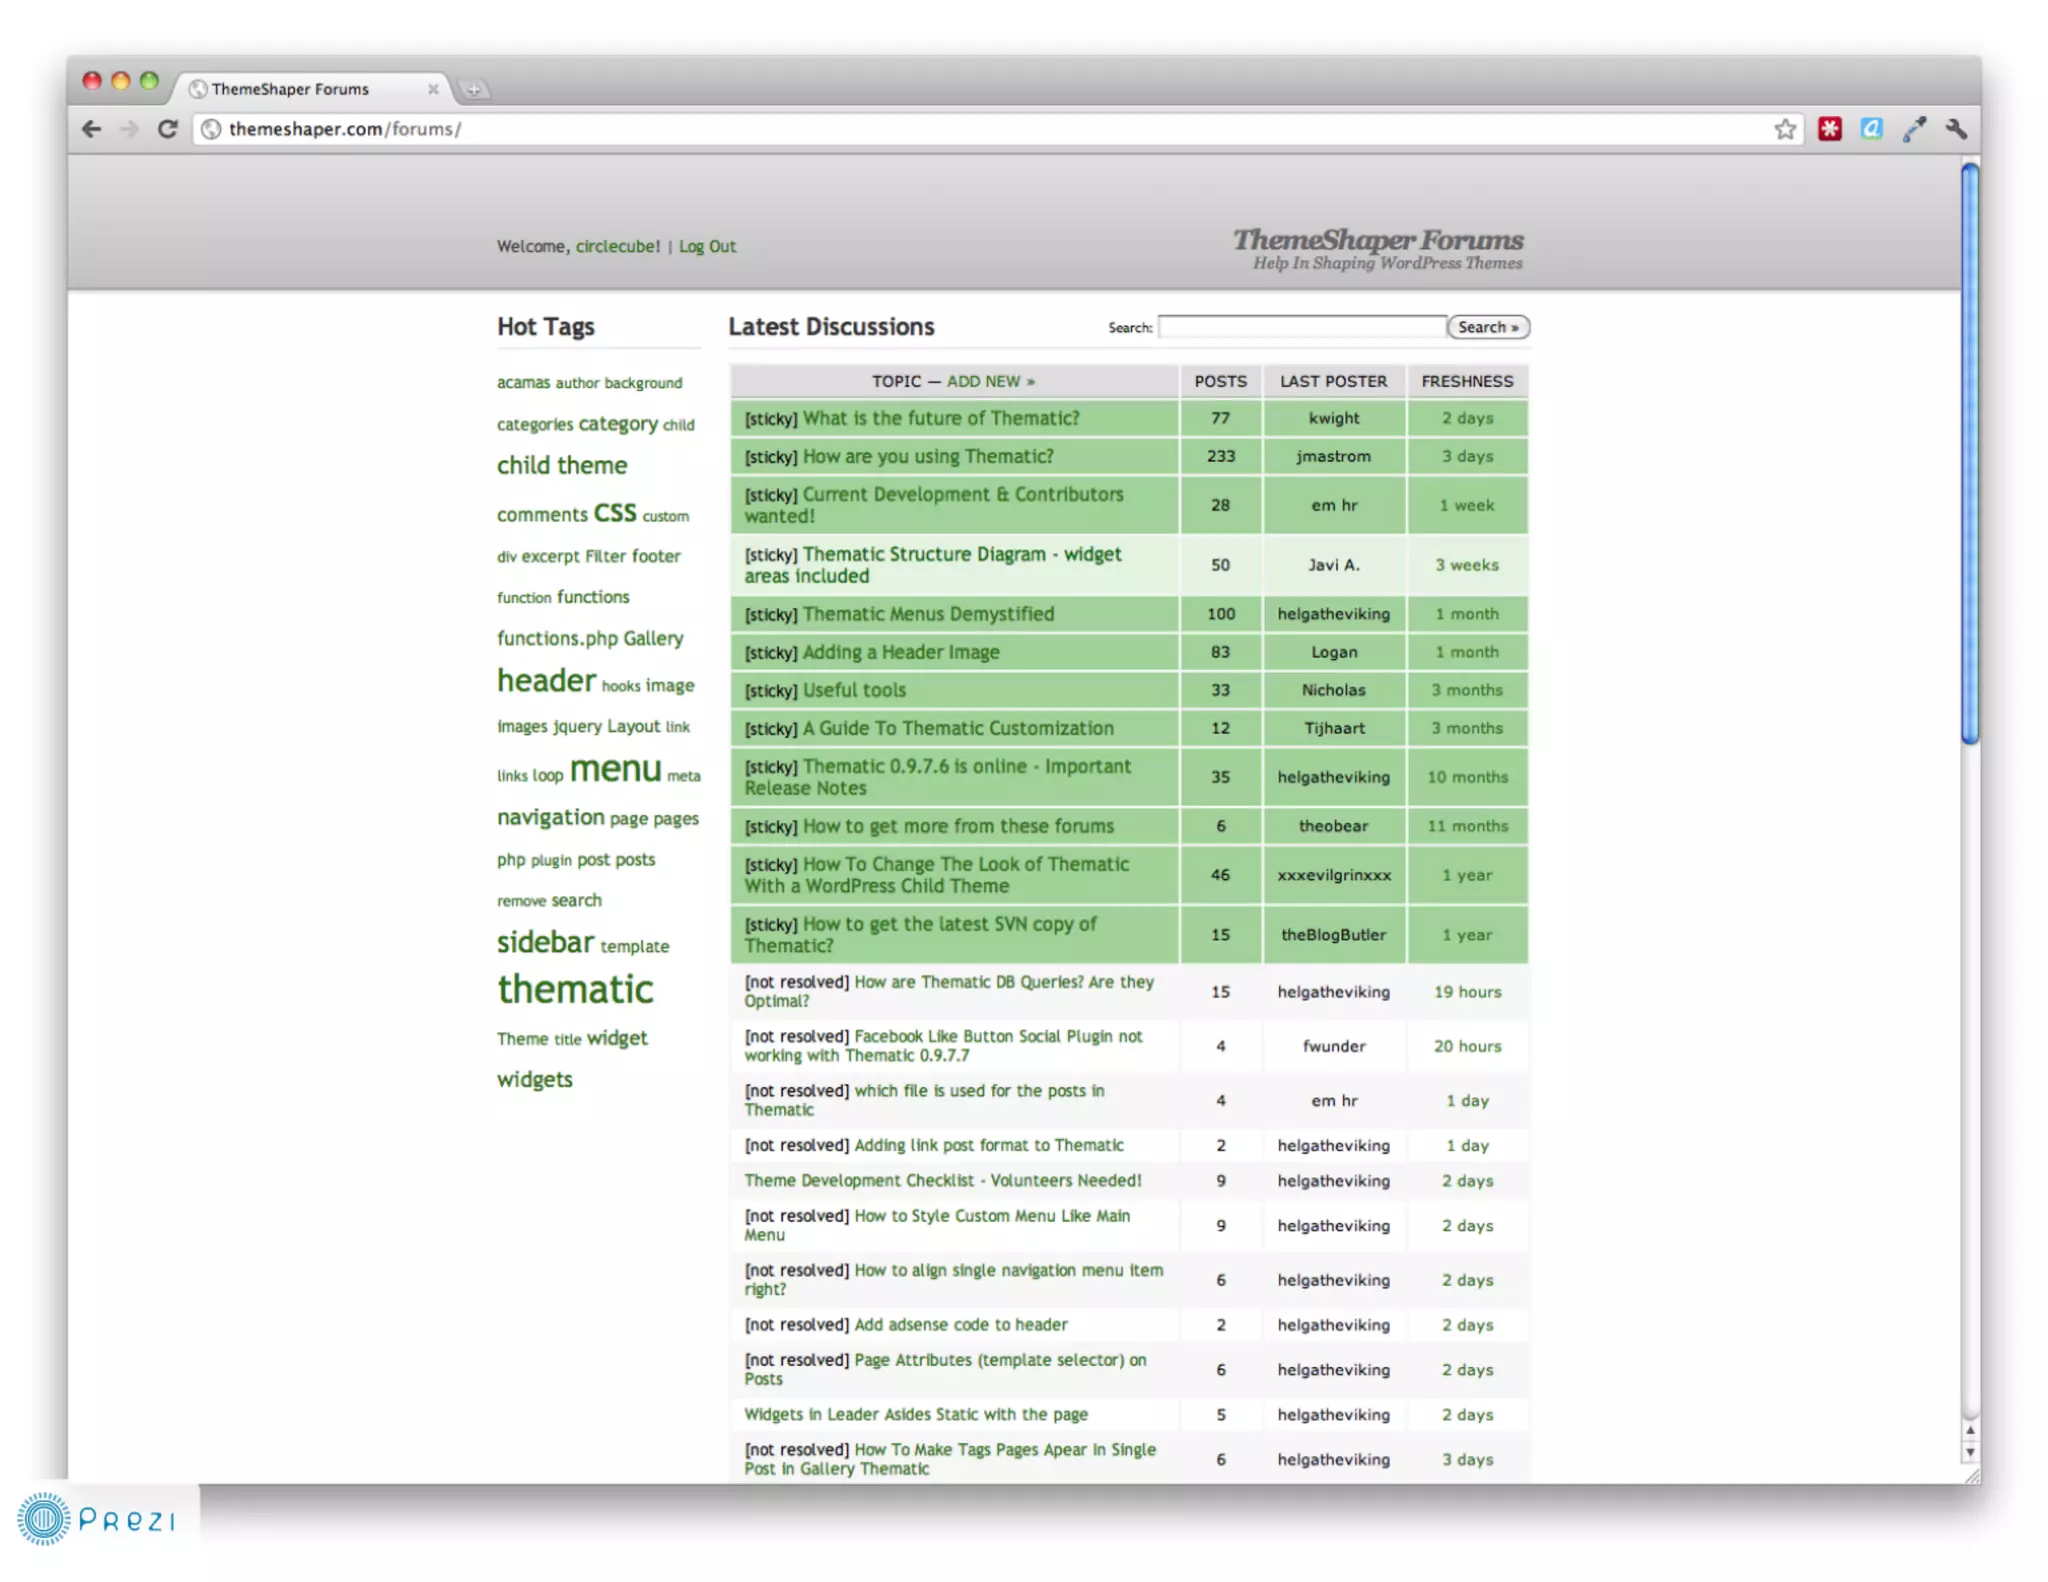Open 'How To Make Tags Pages Apear' topic

pos(950,1459)
